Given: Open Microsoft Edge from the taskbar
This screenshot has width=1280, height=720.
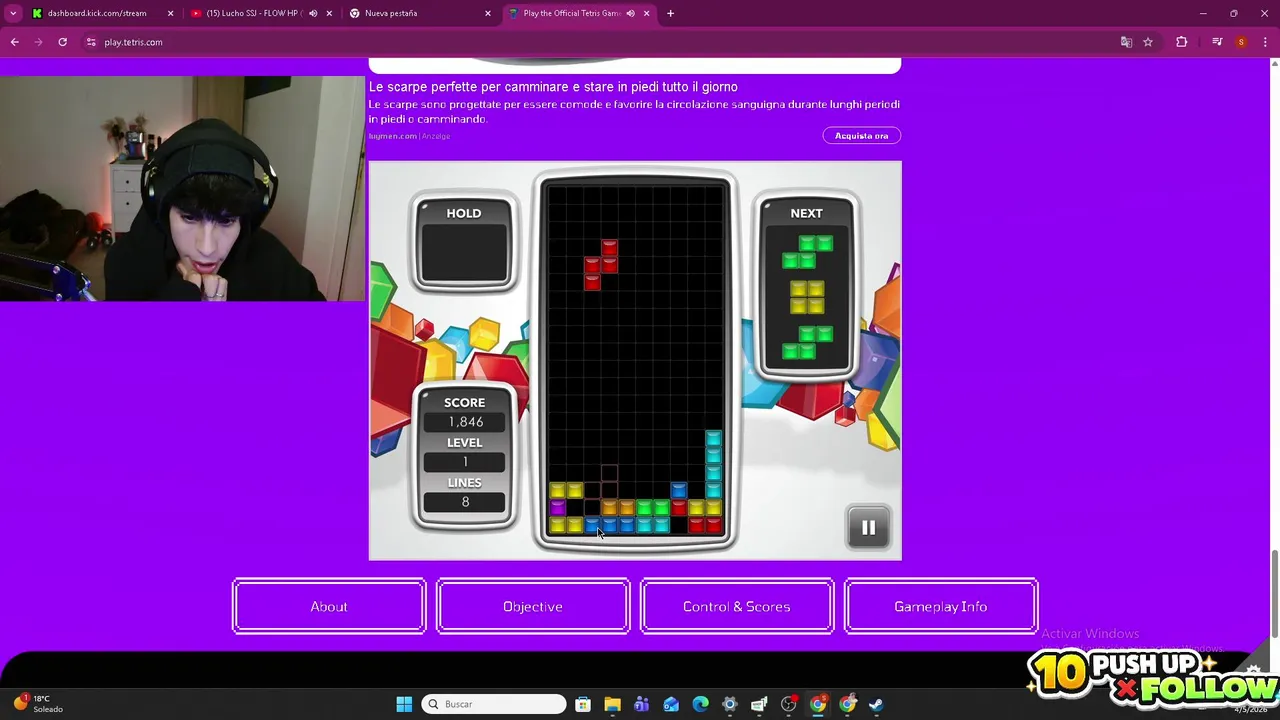Looking at the screenshot, I should pyautogui.click(x=700, y=704).
